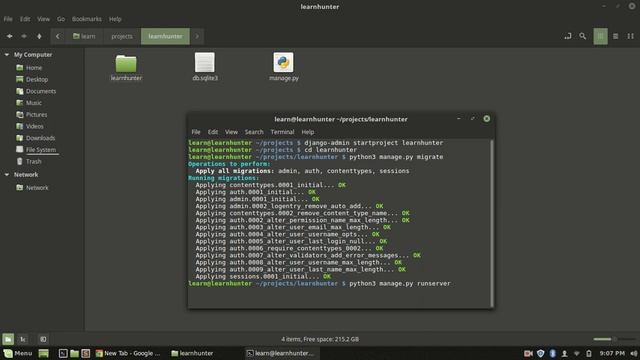Open the terminal File menu
Screen dimensions: 640x360
coord(196,132)
